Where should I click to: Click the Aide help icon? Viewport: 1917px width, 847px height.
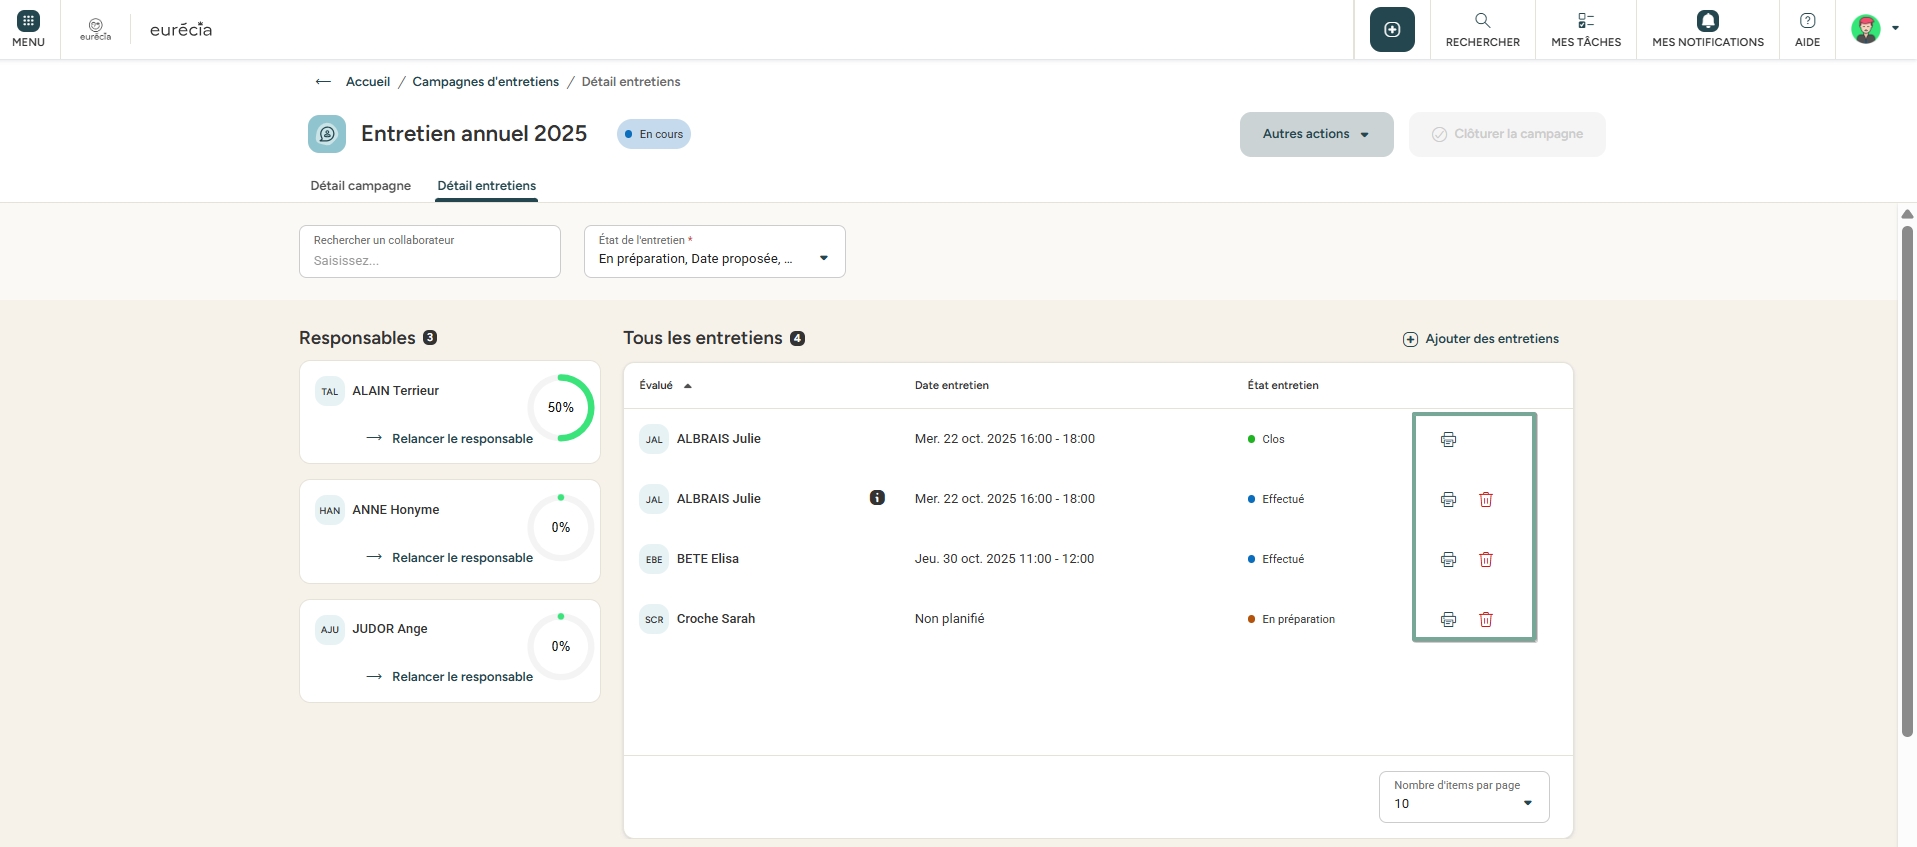pyautogui.click(x=1807, y=21)
